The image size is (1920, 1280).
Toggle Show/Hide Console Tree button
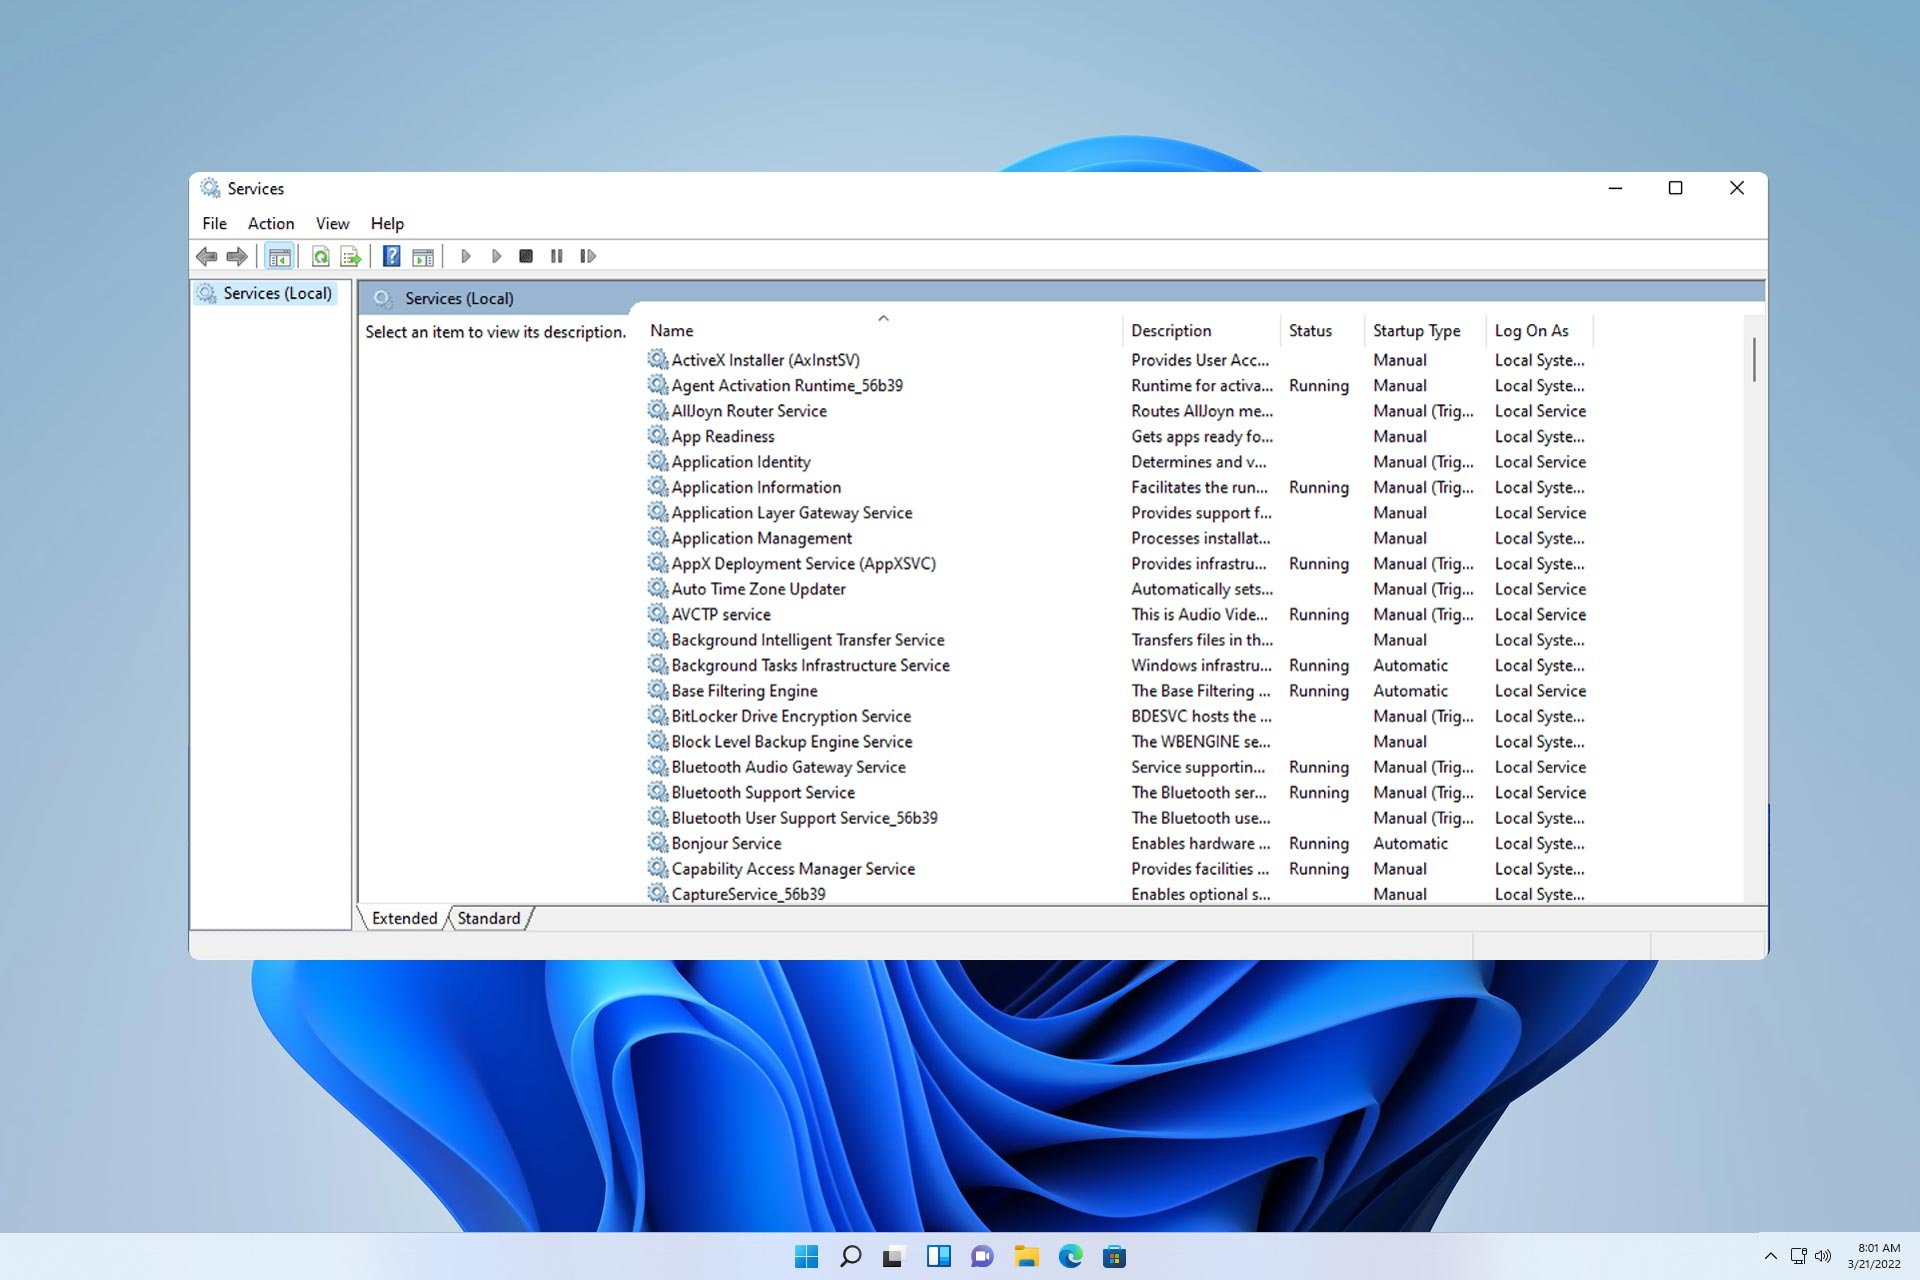[x=279, y=257]
